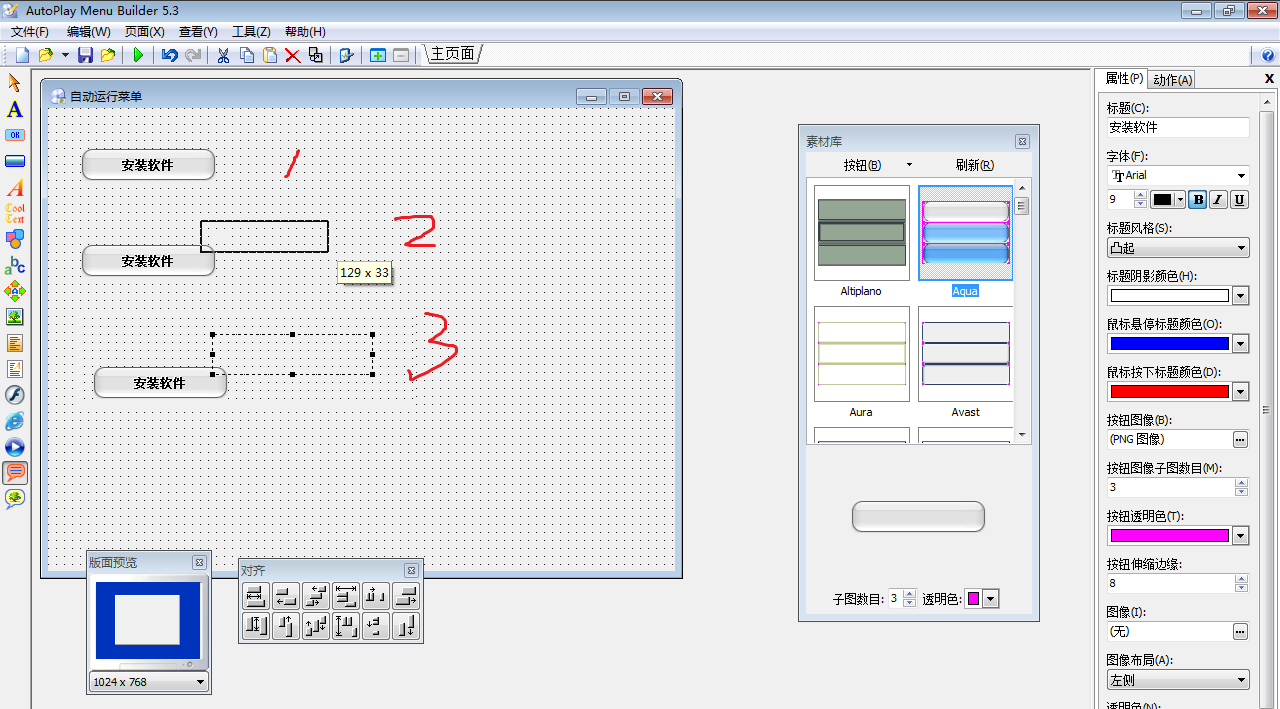Click the align left edges icon
This screenshot has height=709, width=1280.
click(x=286, y=597)
